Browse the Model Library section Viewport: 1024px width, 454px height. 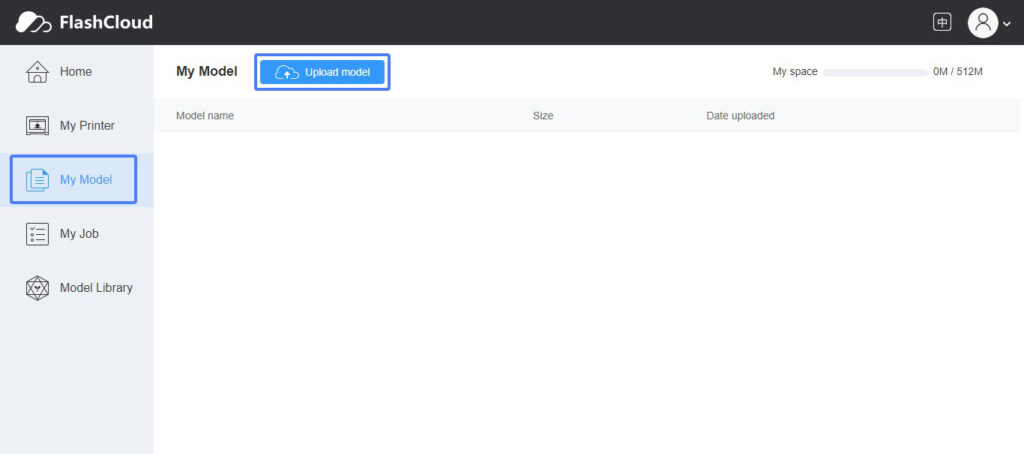tap(96, 287)
